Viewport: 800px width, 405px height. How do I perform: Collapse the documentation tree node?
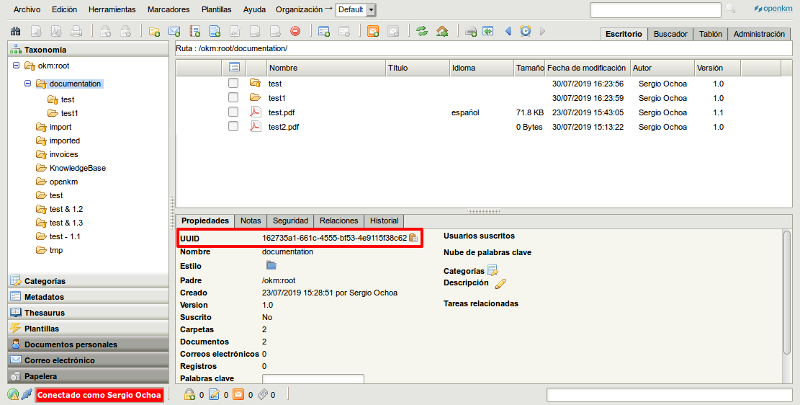26,85
